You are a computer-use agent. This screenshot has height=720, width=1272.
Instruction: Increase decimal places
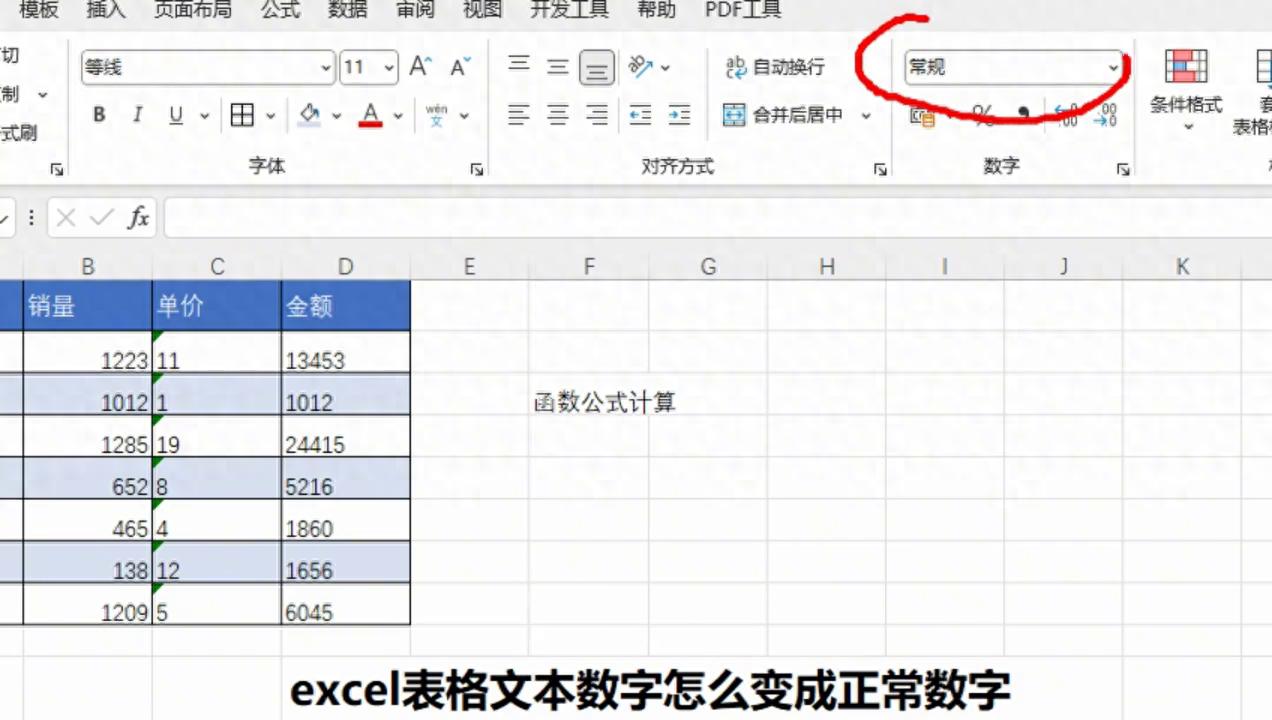(x=1067, y=116)
